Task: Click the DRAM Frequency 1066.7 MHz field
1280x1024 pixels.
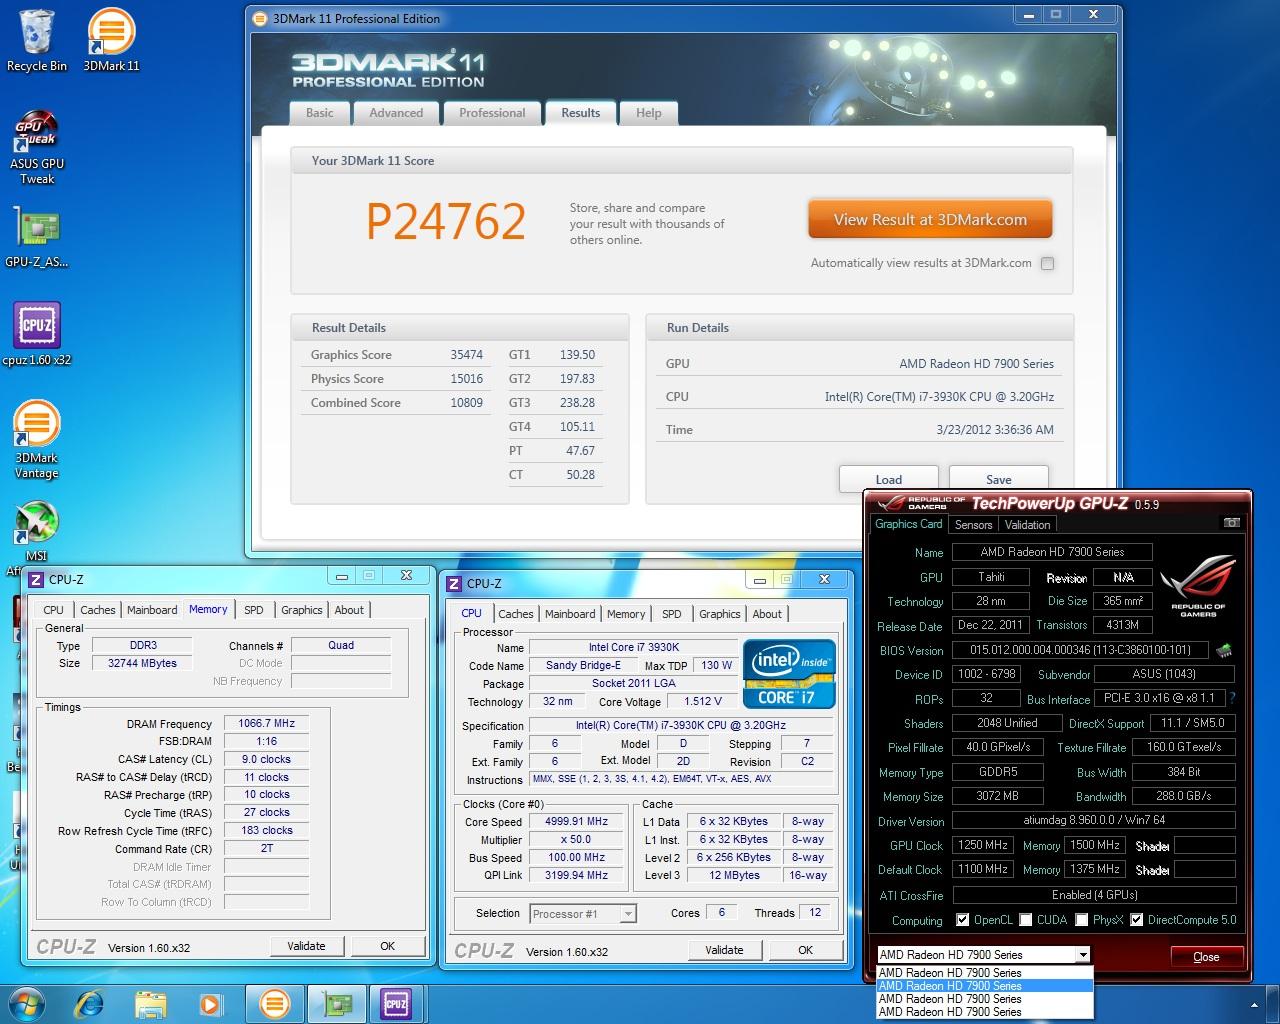Action: click(x=267, y=723)
